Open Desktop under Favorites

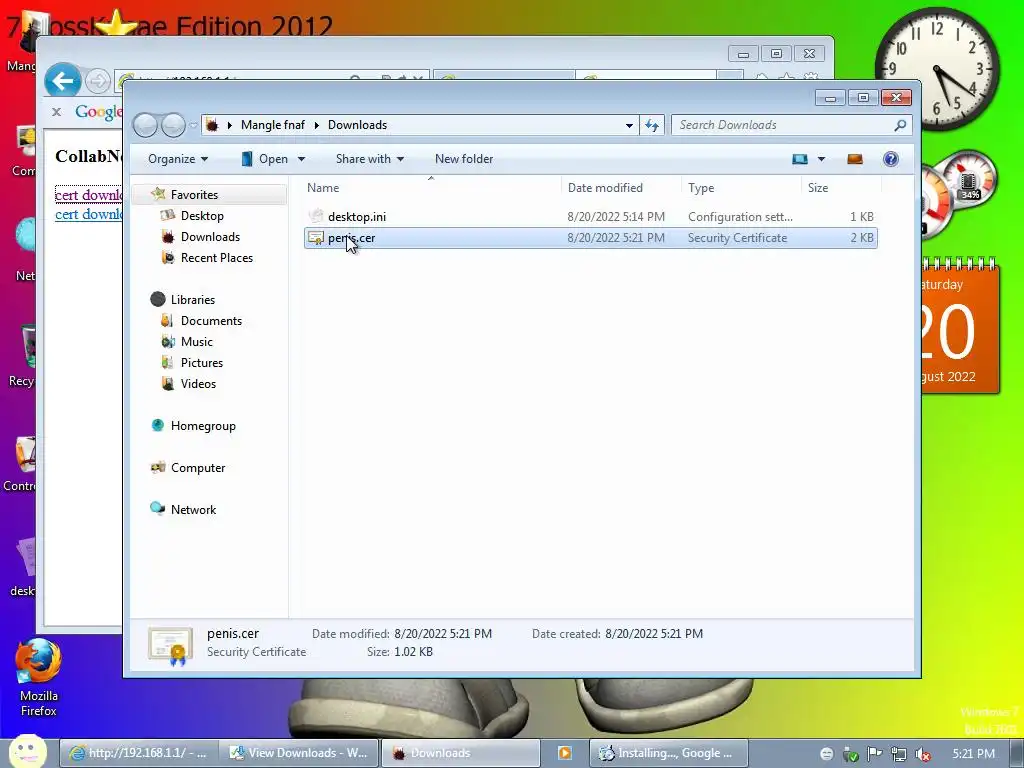(202, 216)
